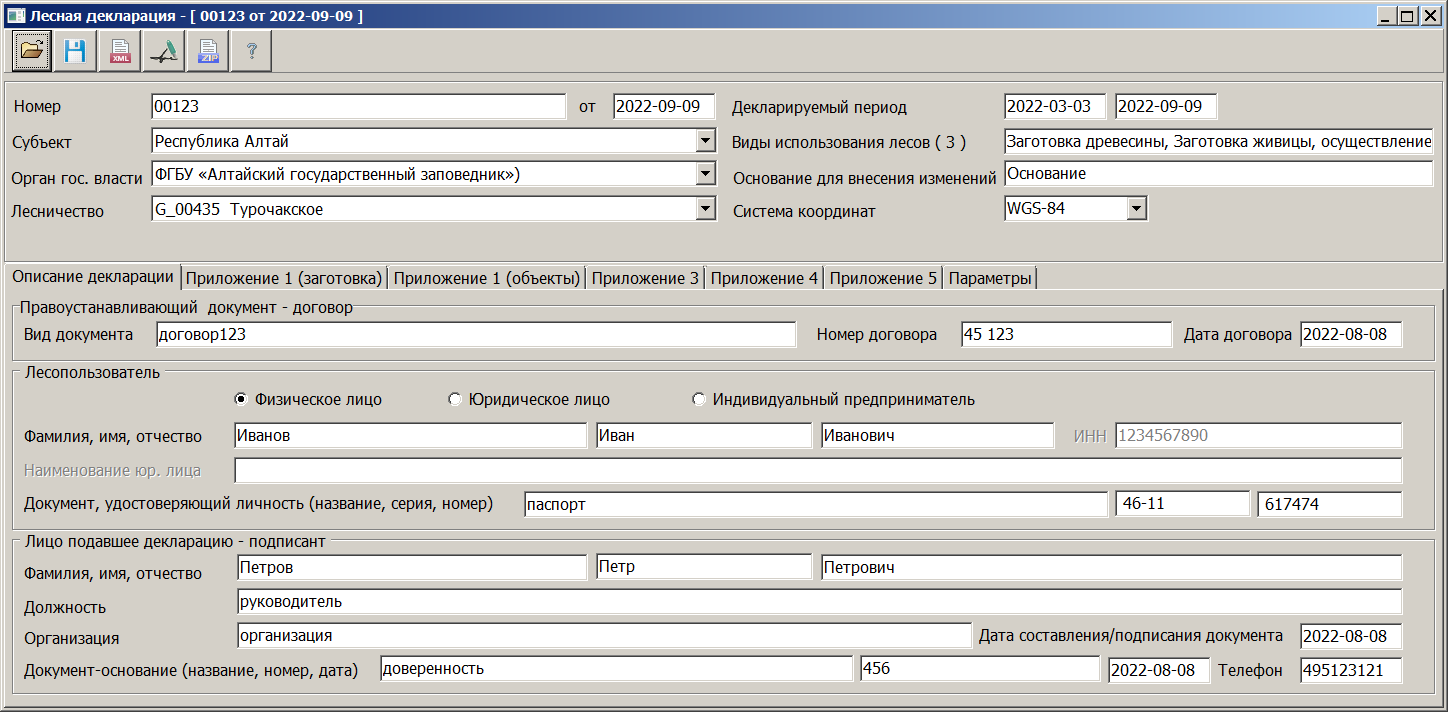
Task: Click the application icon in the title bar
Action: tap(14, 16)
